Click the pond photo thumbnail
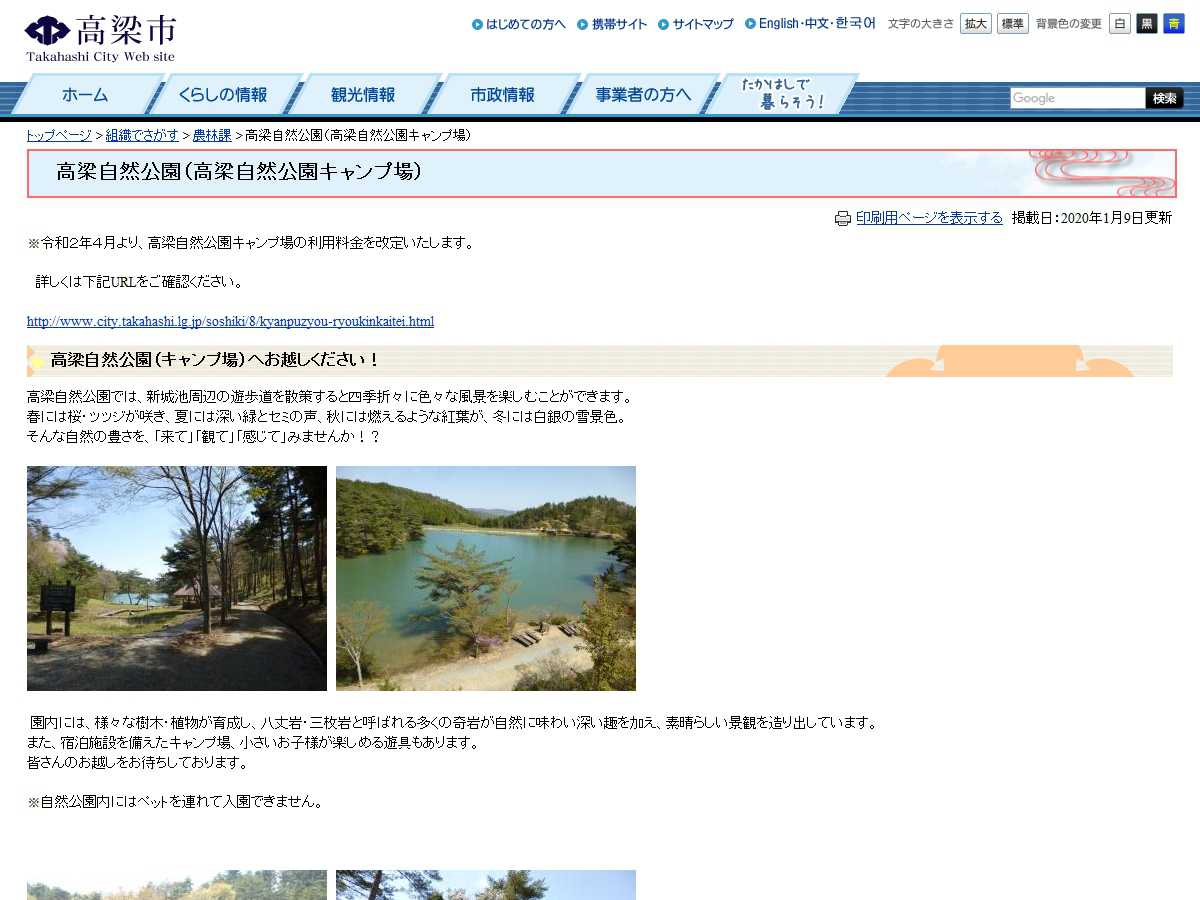Image resolution: width=1200 pixels, height=900 pixels. (x=486, y=578)
